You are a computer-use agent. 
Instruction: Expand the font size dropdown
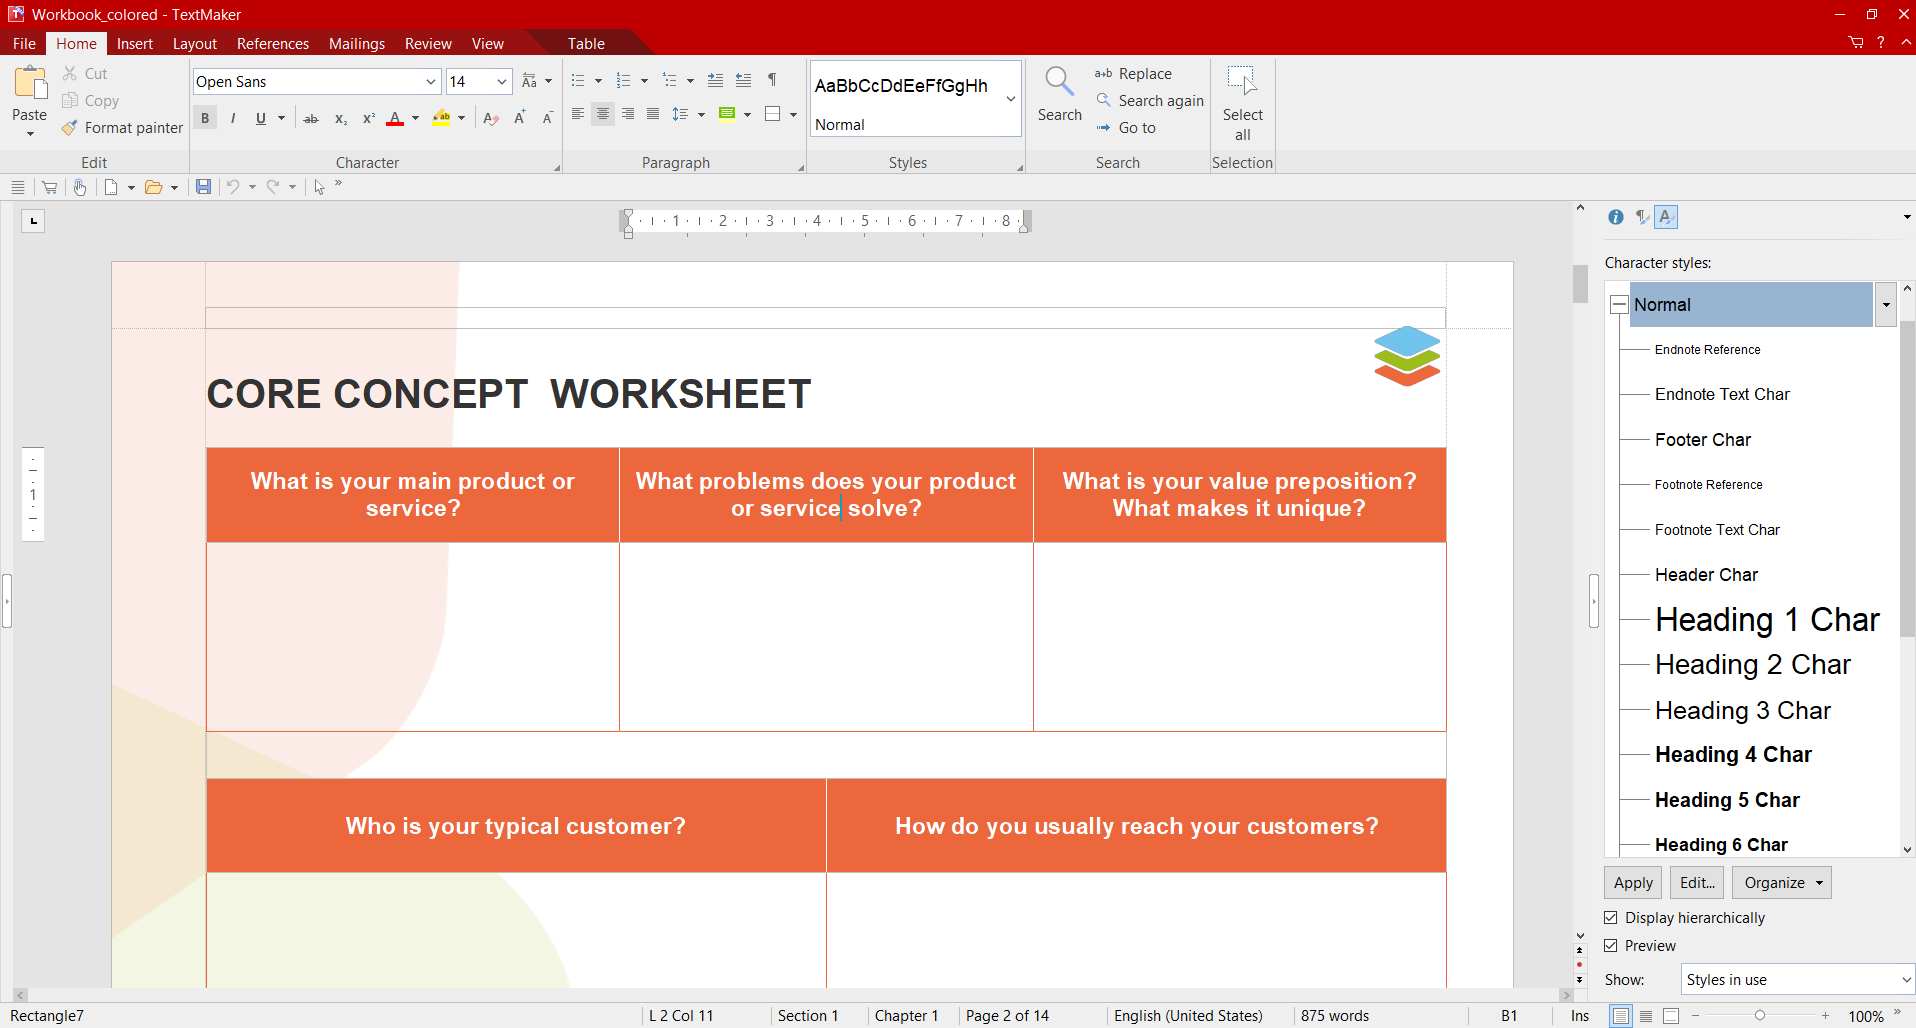[502, 81]
